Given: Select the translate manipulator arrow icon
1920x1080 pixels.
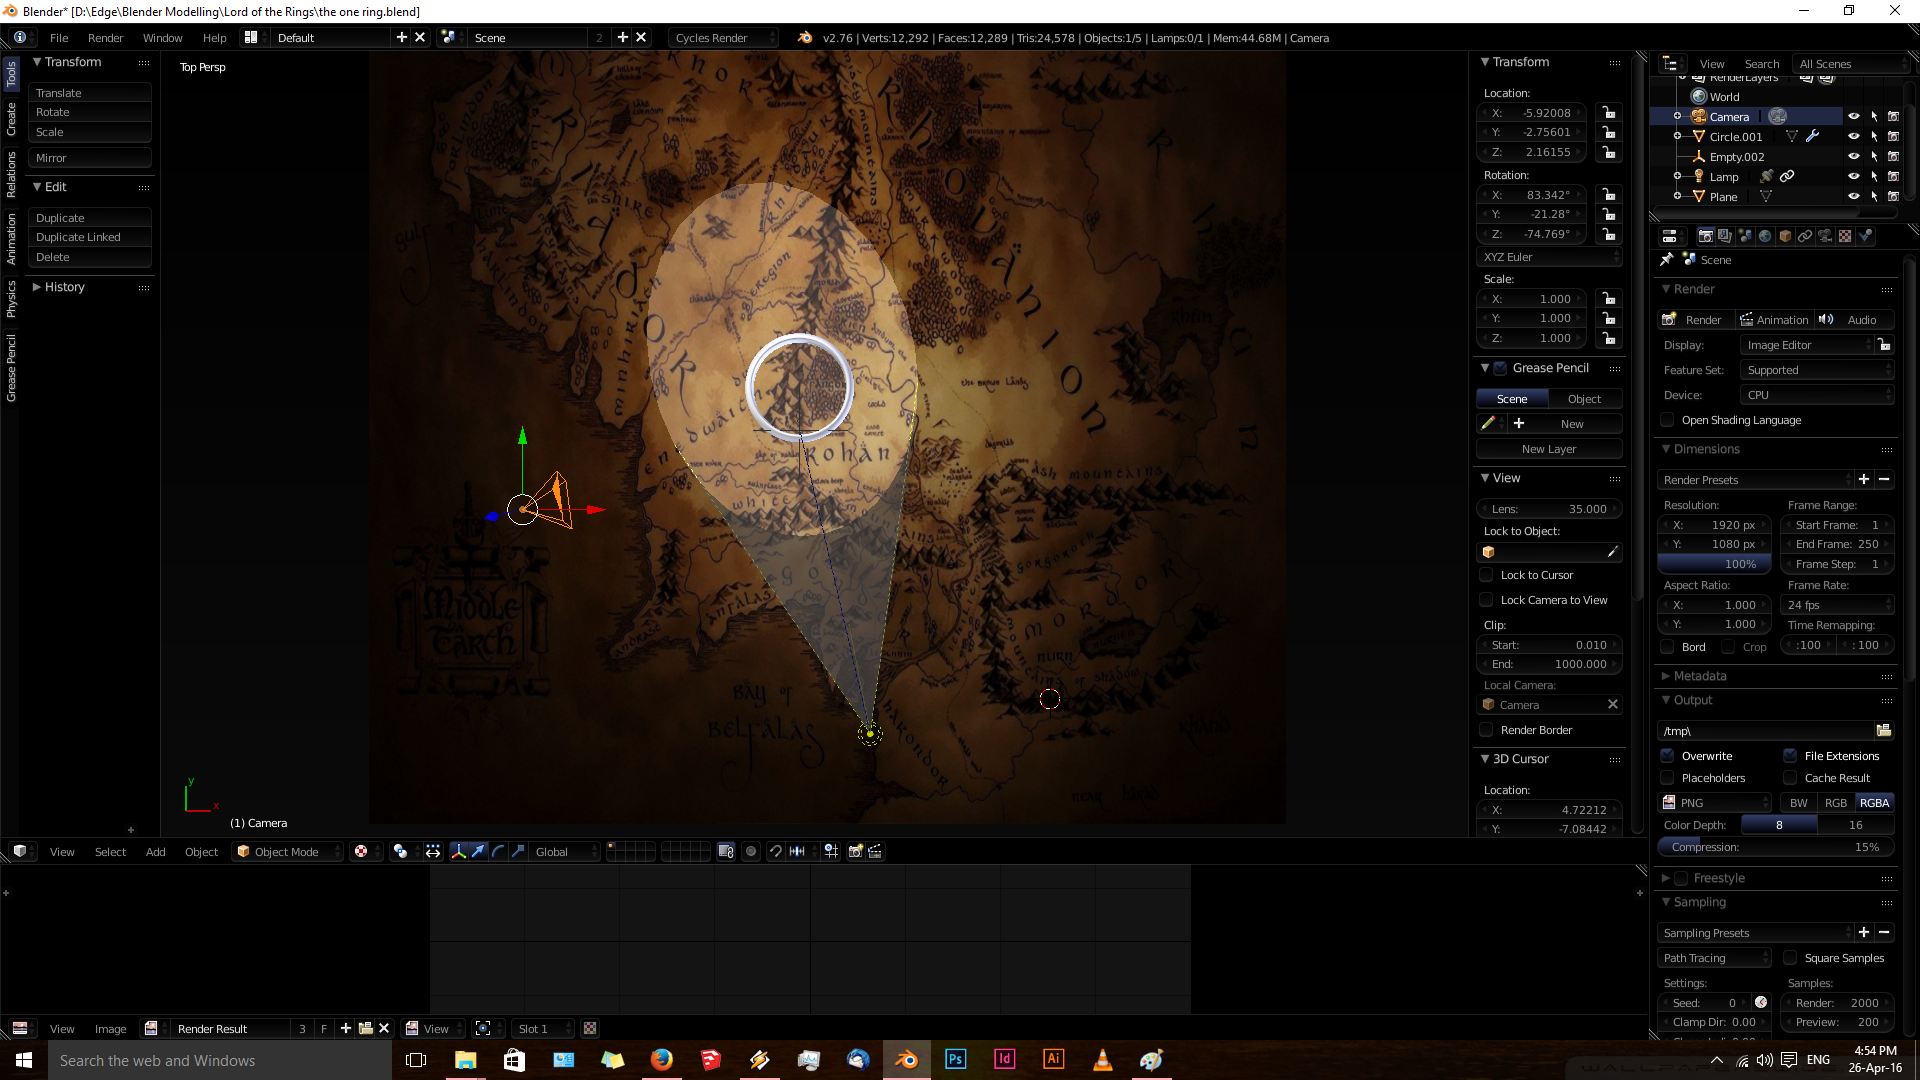Looking at the screenshot, I should [x=478, y=851].
